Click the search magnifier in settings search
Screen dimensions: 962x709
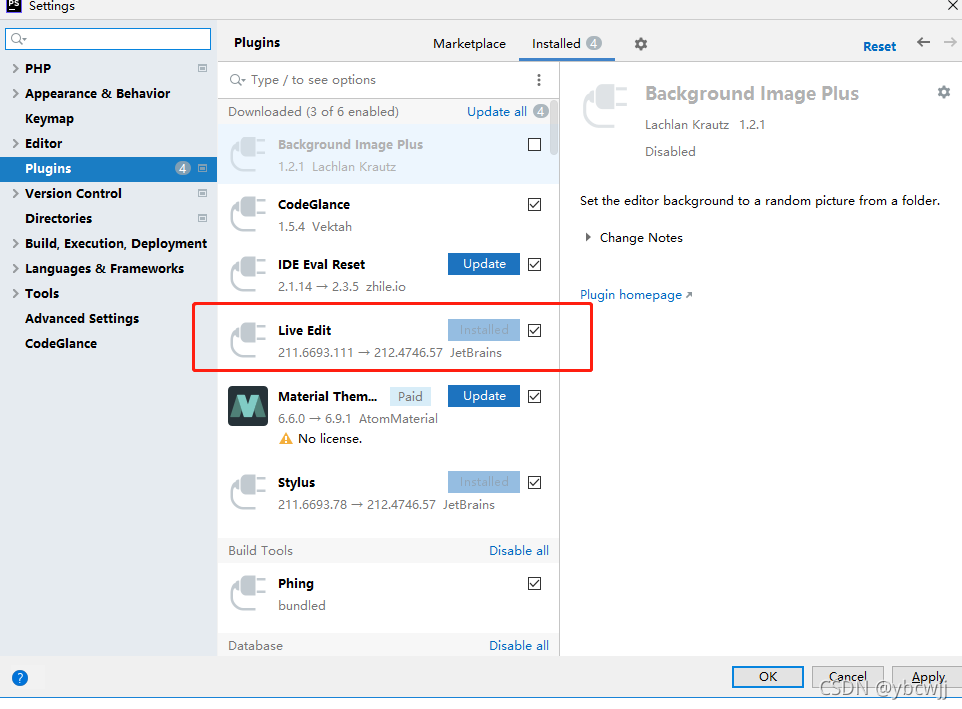coord(18,39)
